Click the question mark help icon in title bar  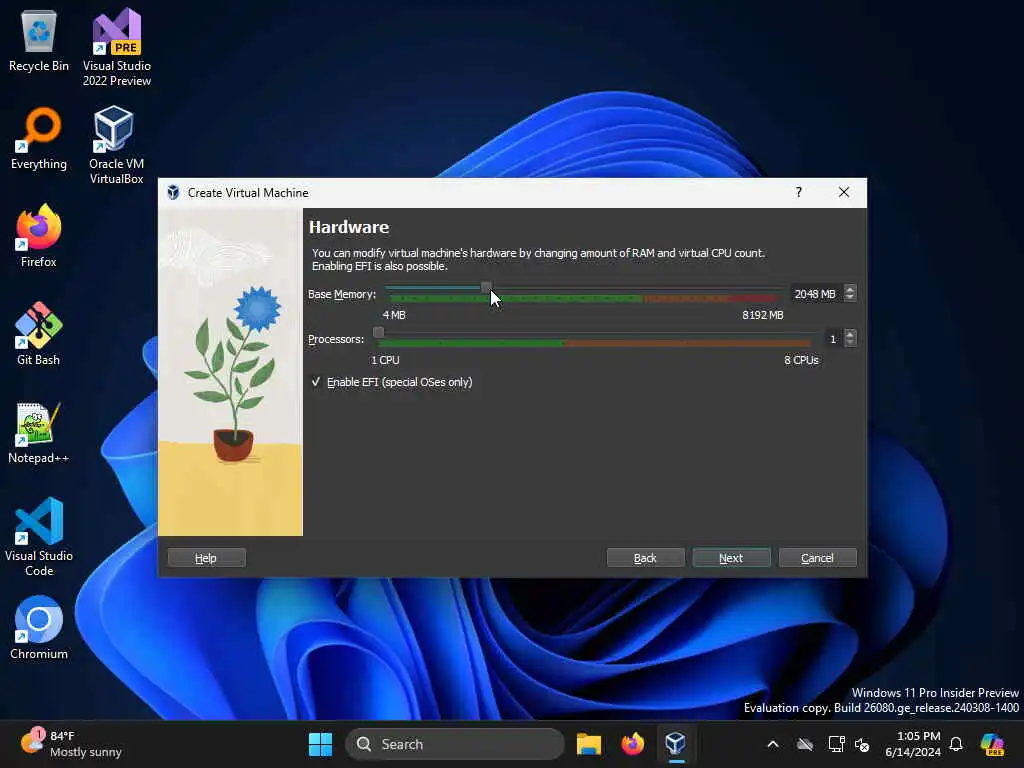pyautogui.click(x=799, y=192)
